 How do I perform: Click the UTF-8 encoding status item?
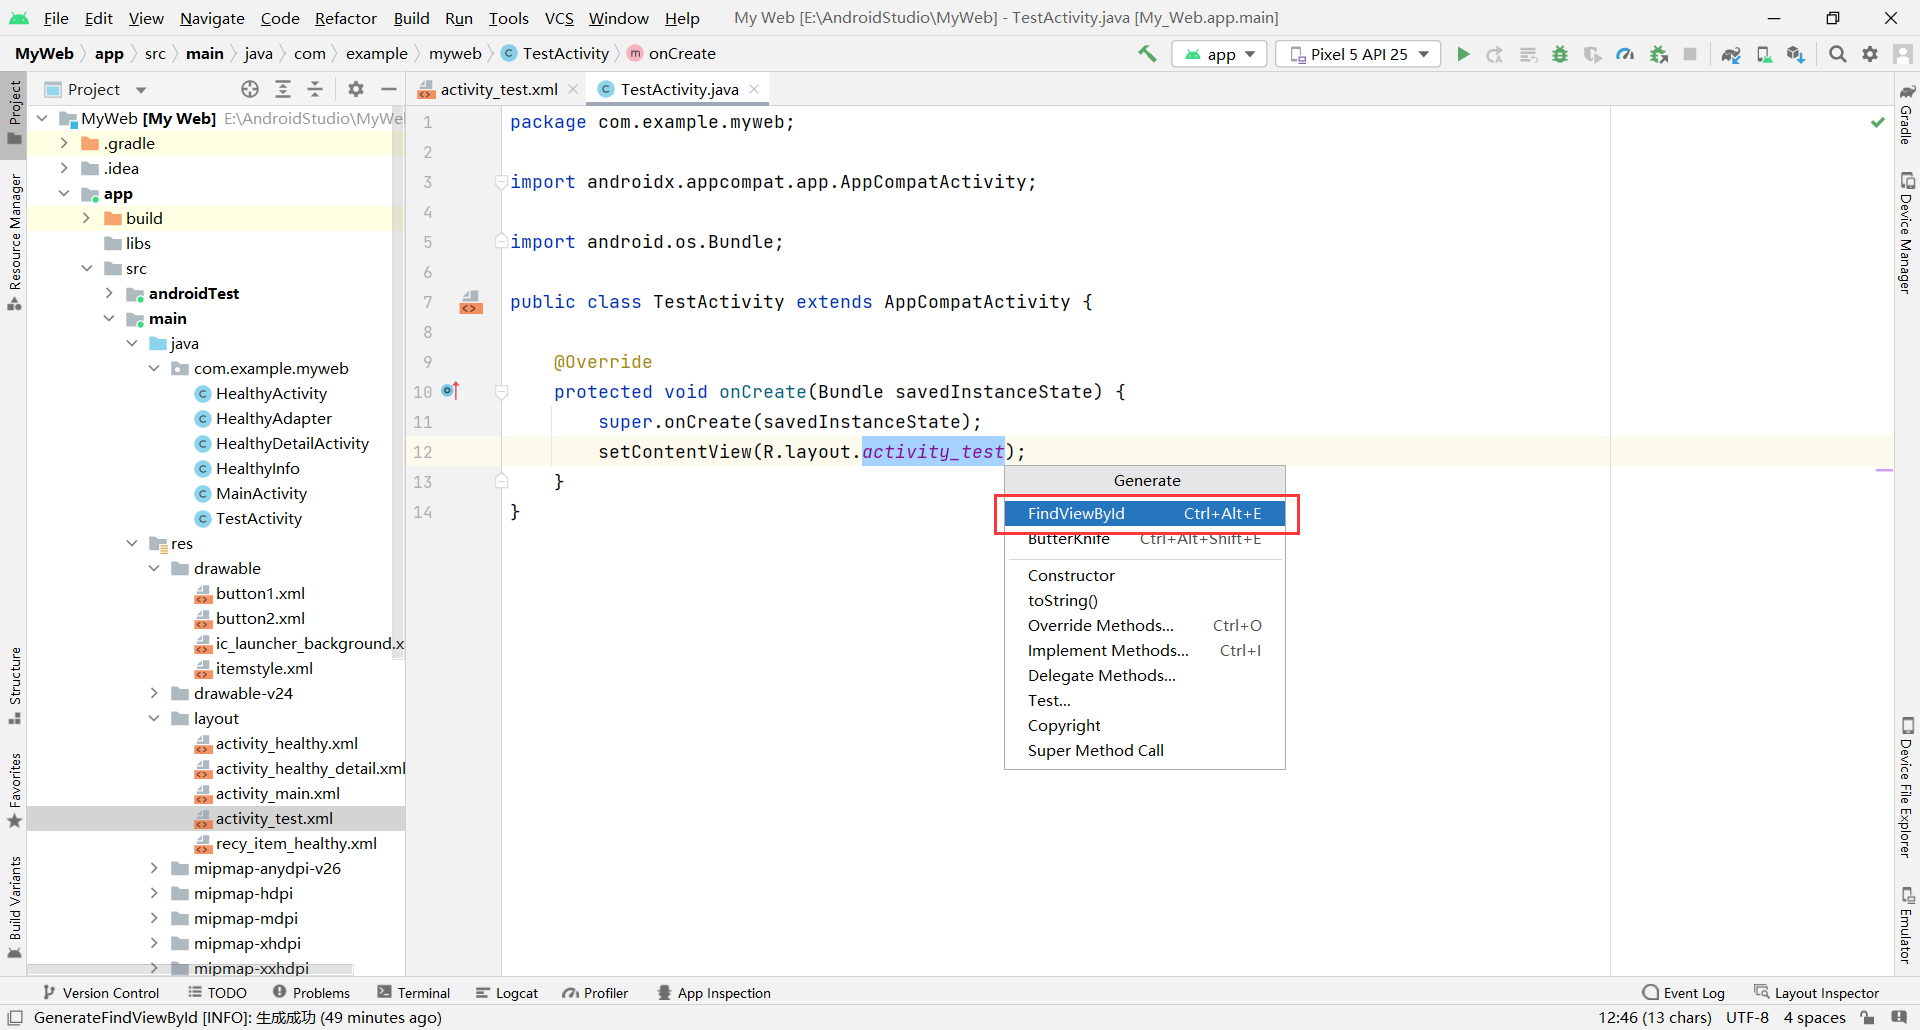(1747, 1017)
